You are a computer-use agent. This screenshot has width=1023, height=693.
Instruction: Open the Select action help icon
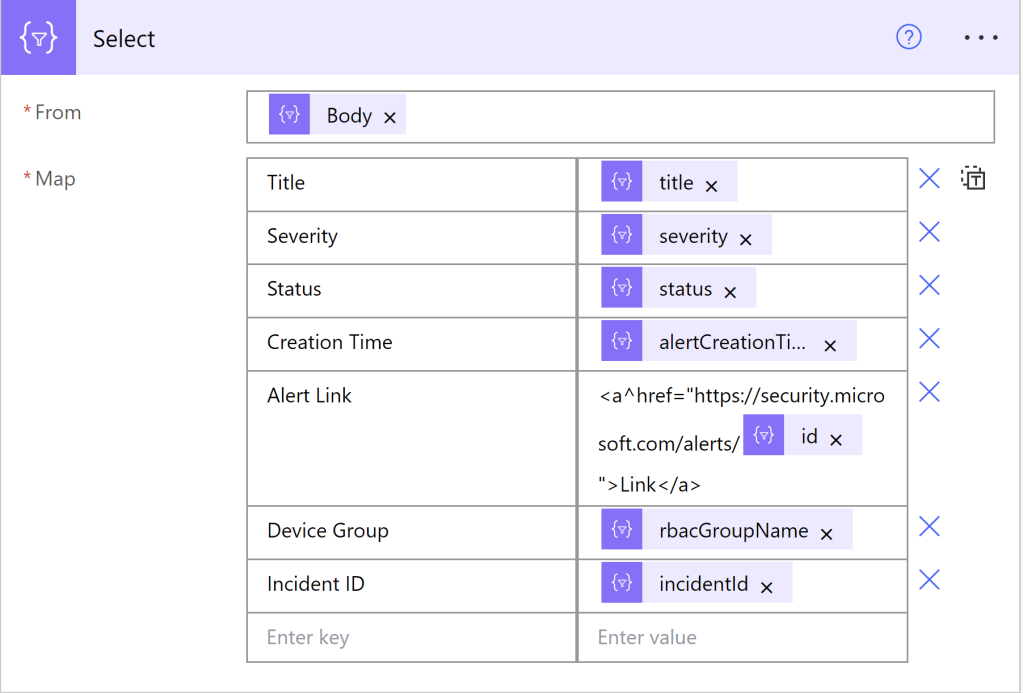click(908, 38)
